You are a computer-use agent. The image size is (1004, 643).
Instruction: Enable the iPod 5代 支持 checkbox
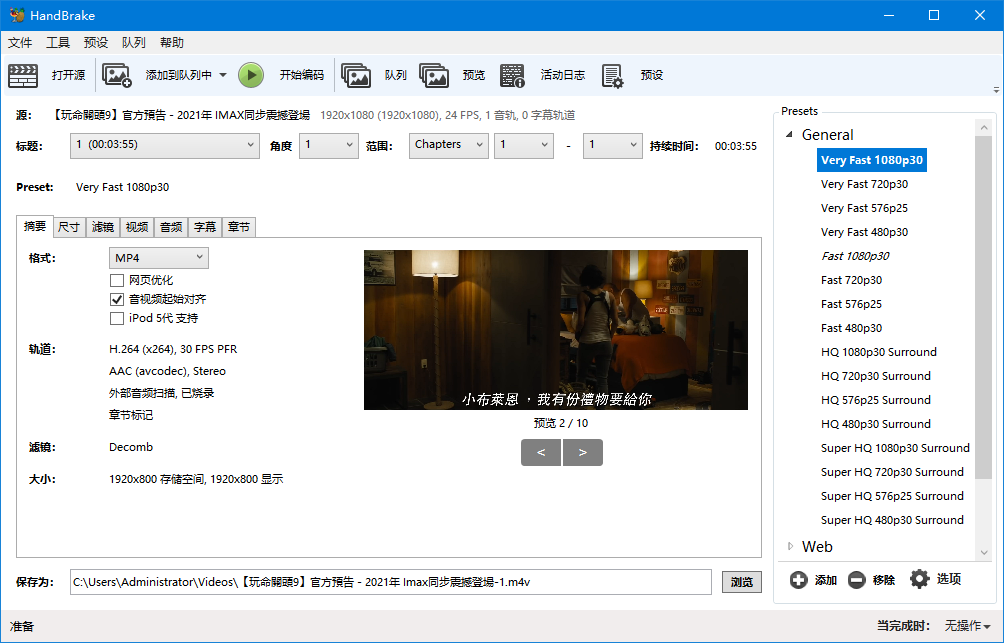117,318
